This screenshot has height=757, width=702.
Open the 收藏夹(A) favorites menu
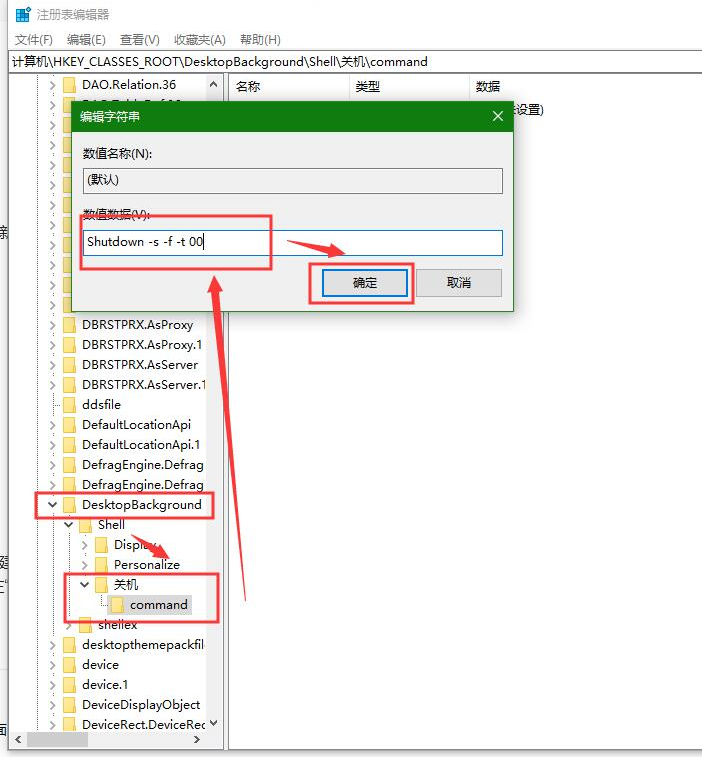[x=200, y=39]
